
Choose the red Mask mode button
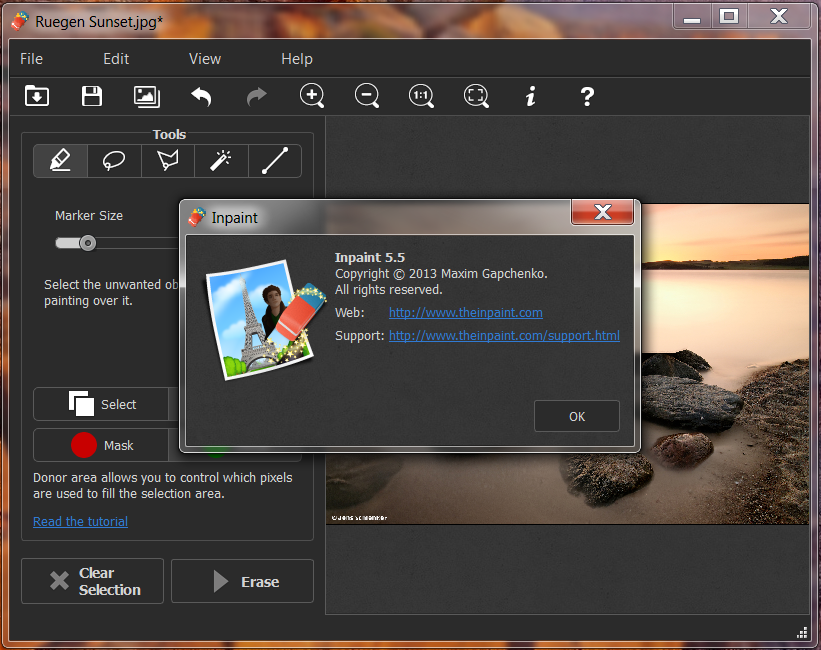pyautogui.click(x=101, y=445)
